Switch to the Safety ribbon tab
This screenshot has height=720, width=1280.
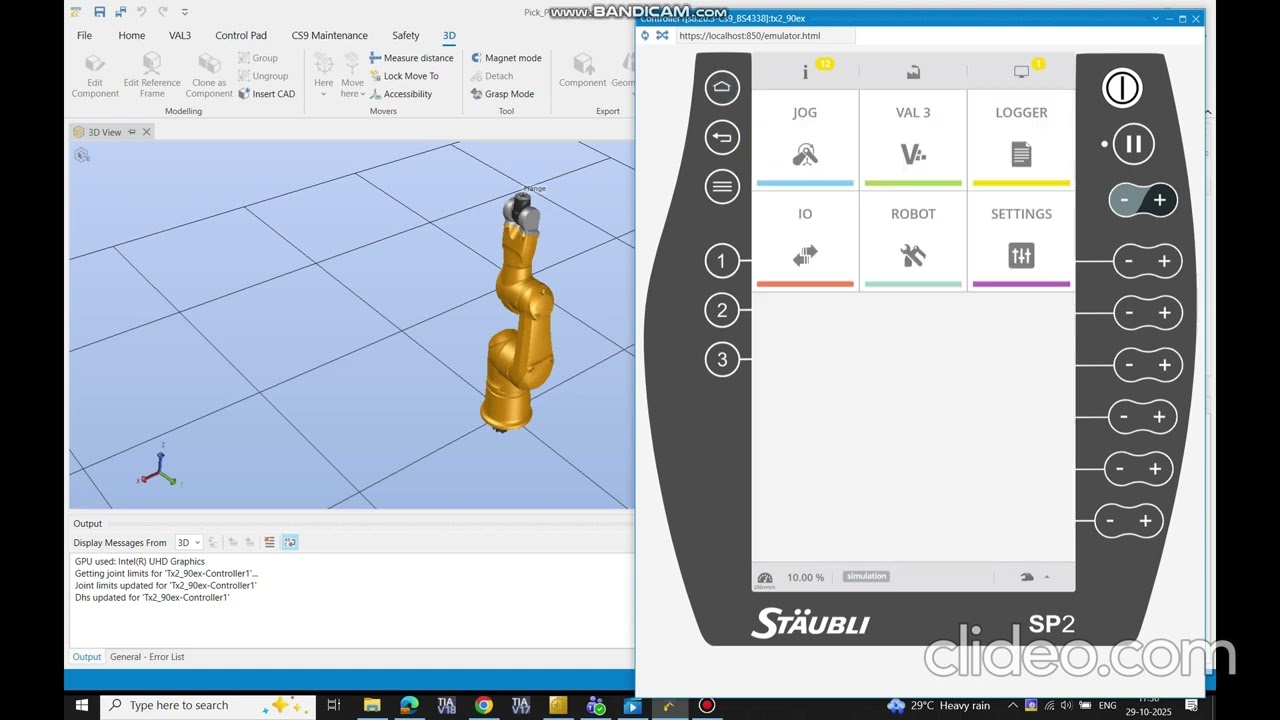click(406, 35)
